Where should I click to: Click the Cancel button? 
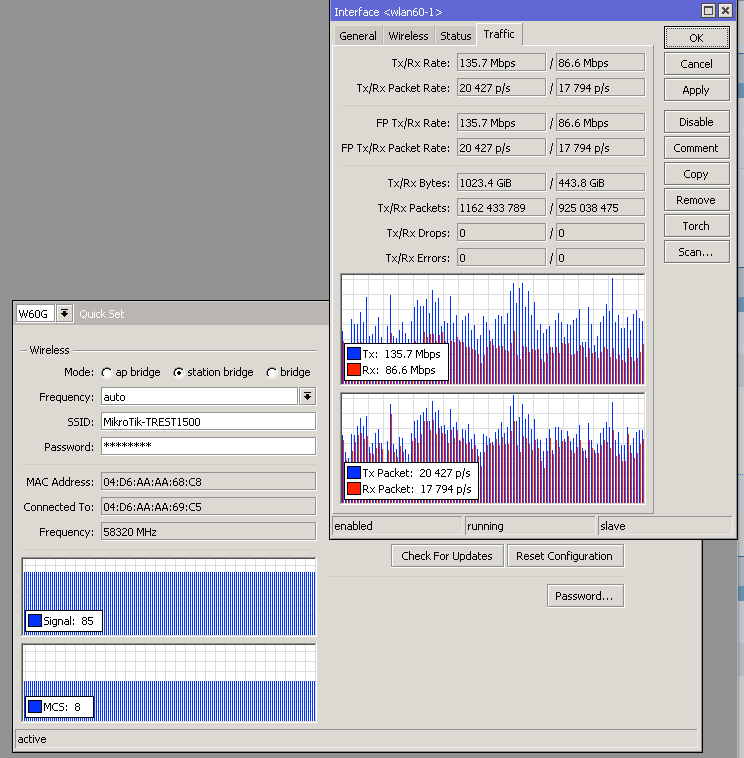coord(697,64)
